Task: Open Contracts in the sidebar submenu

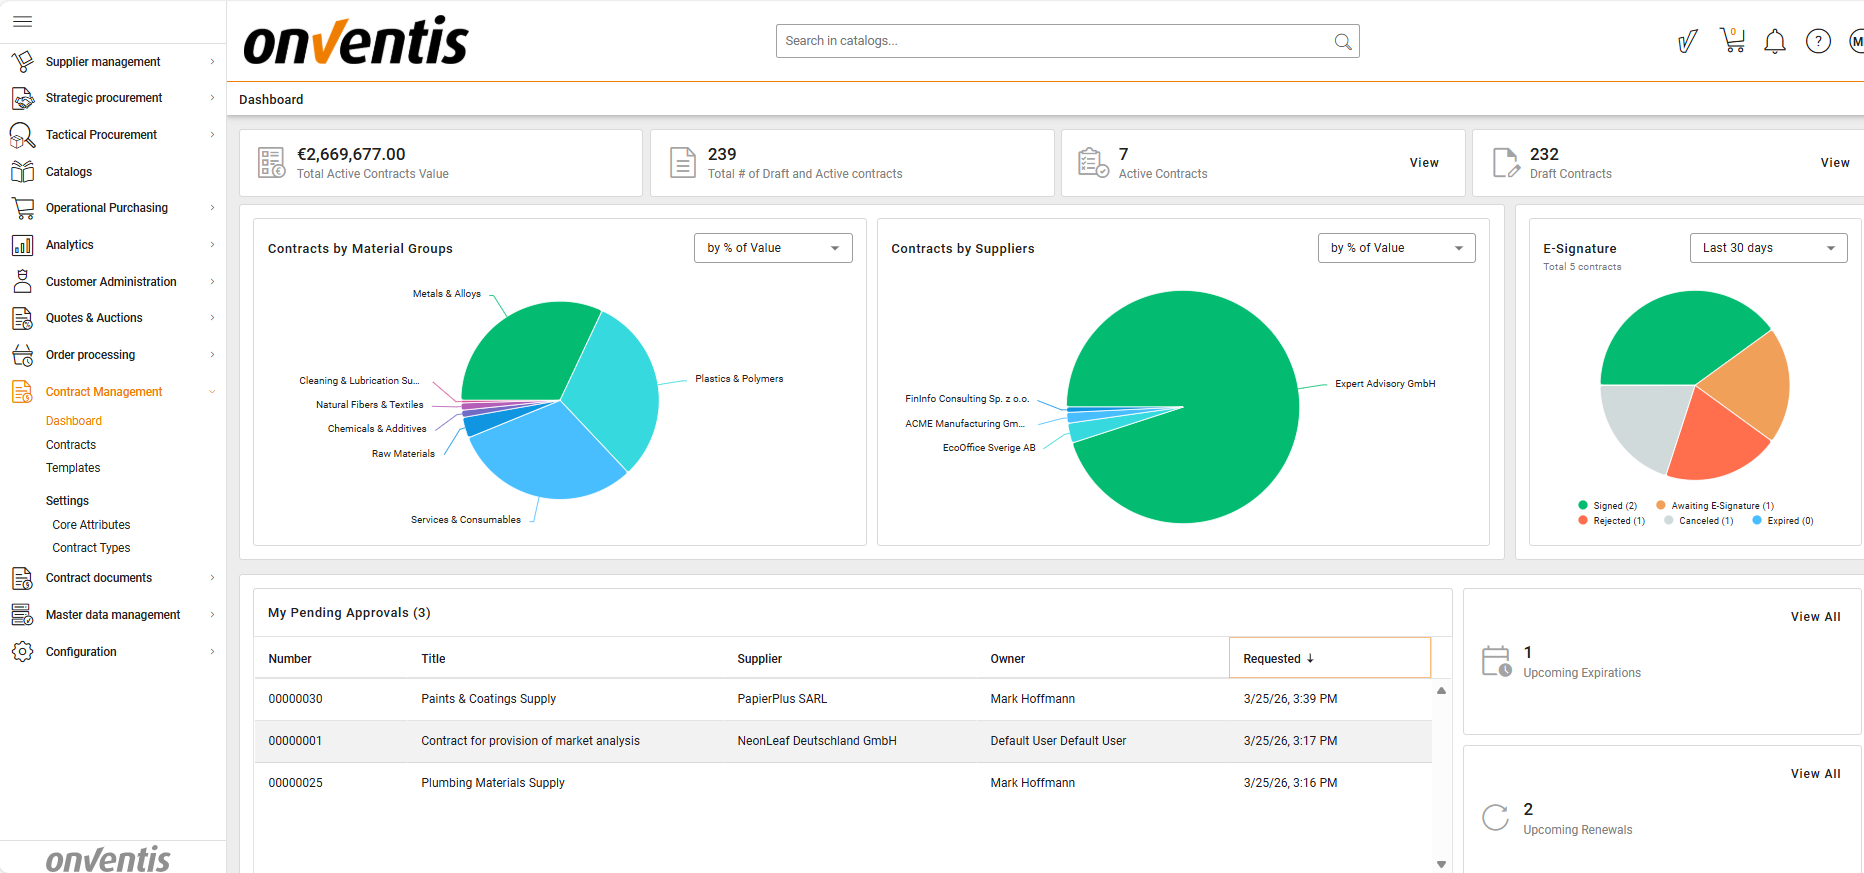Action: pyautogui.click(x=71, y=445)
